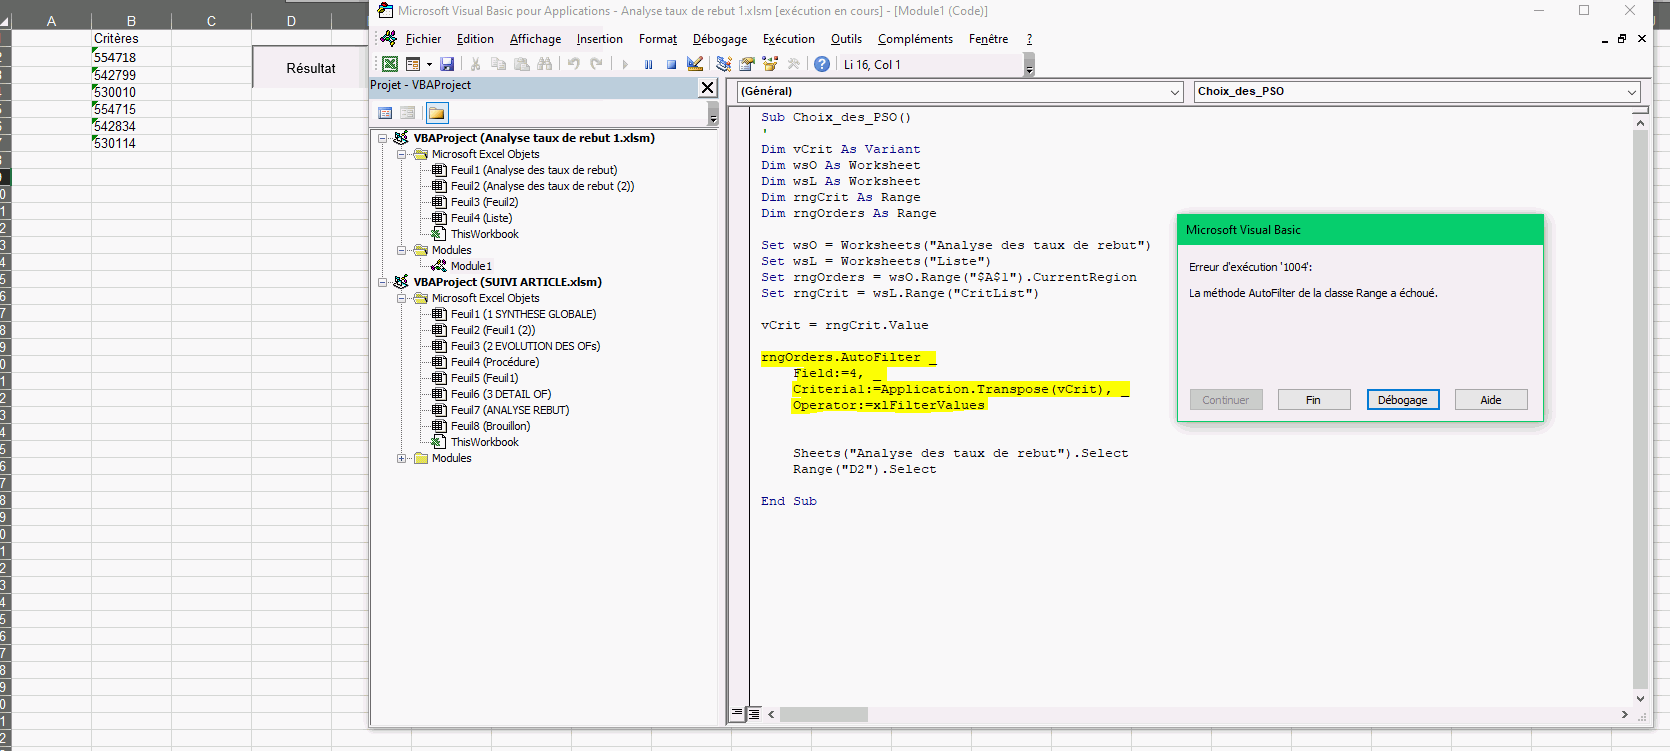
Task: Click the blue Help question mark icon
Action: click(x=821, y=64)
